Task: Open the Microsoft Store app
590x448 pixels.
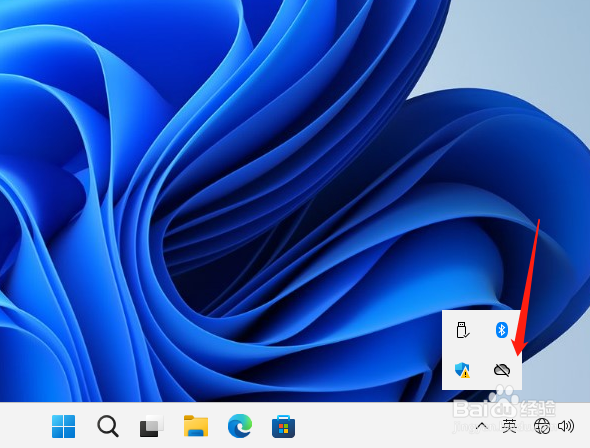Action: click(283, 426)
